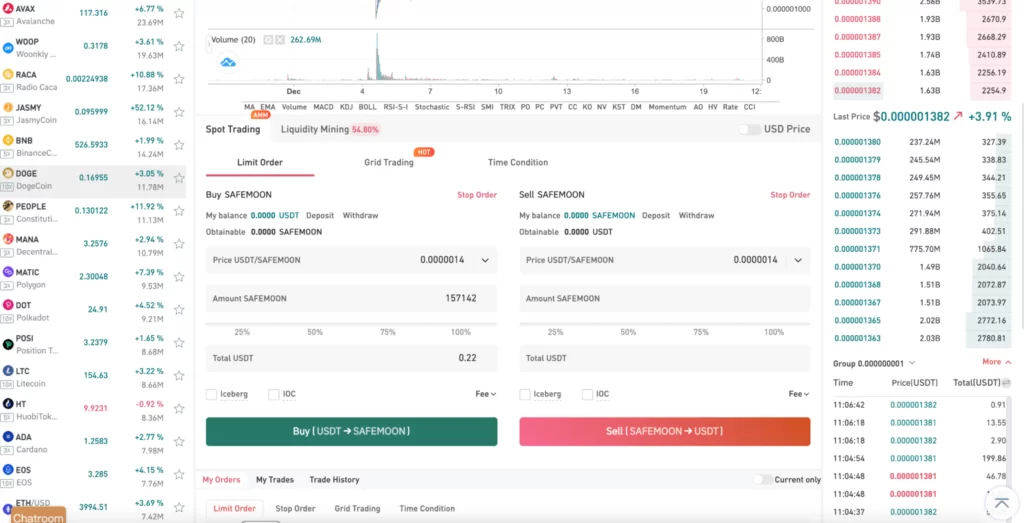Click the LTC Litecoin coin logo

(8, 371)
